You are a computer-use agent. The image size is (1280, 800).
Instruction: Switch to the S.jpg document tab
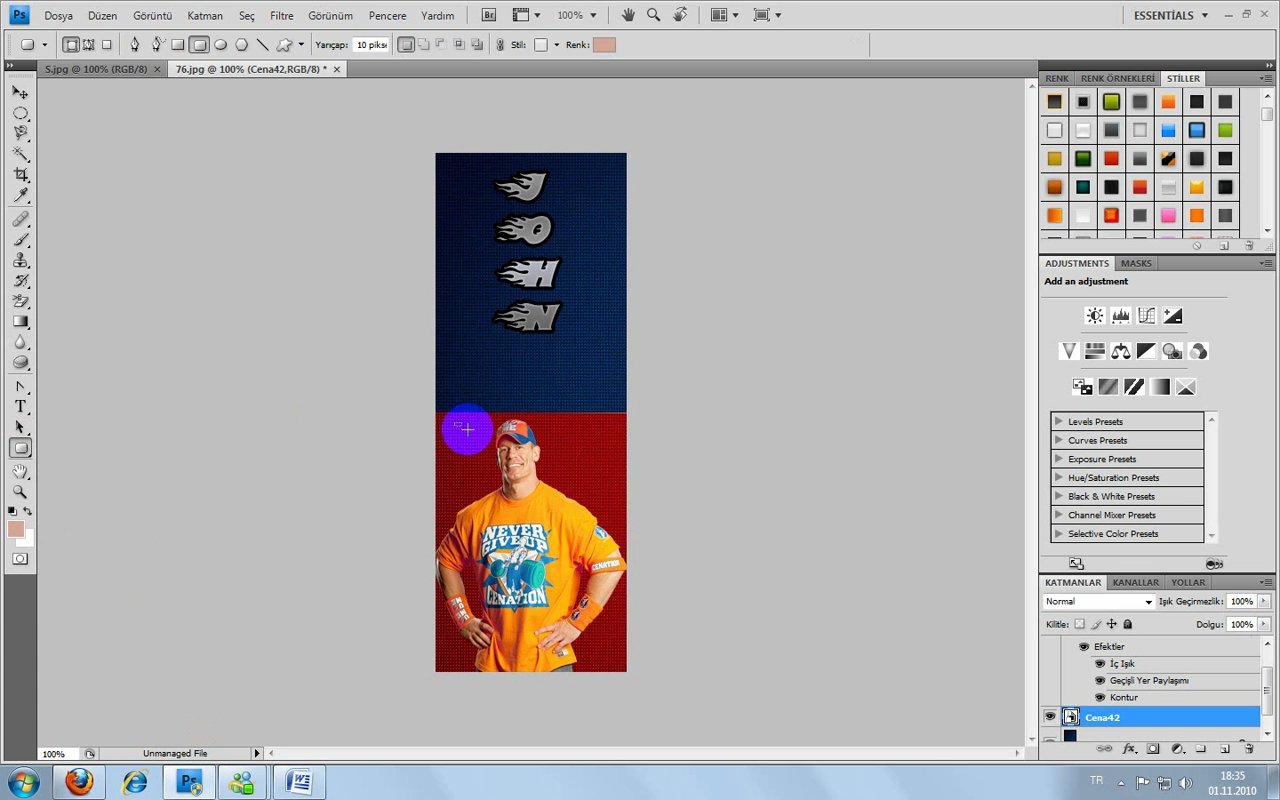click(95, 69)
